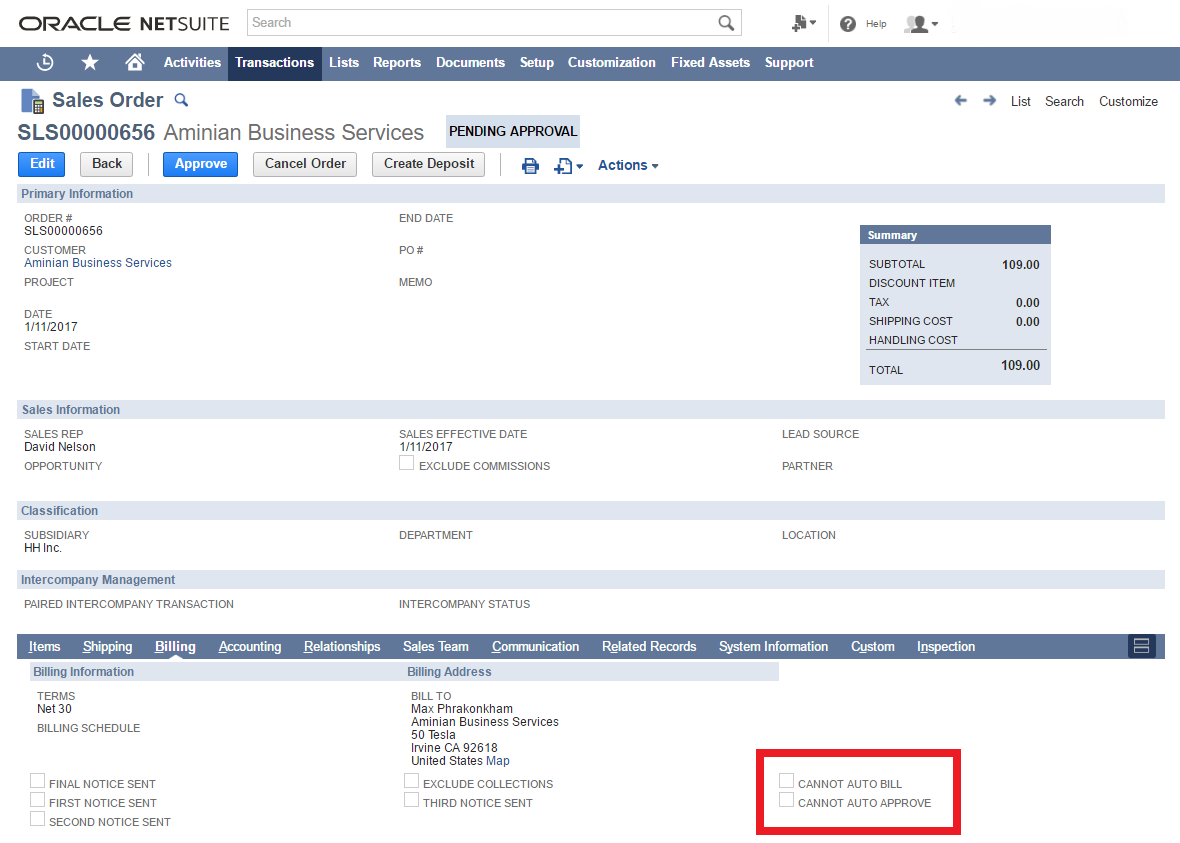This screenshot has width=1180, height=843.
Task: Select the Billing subtab
Action: (175, 647)
